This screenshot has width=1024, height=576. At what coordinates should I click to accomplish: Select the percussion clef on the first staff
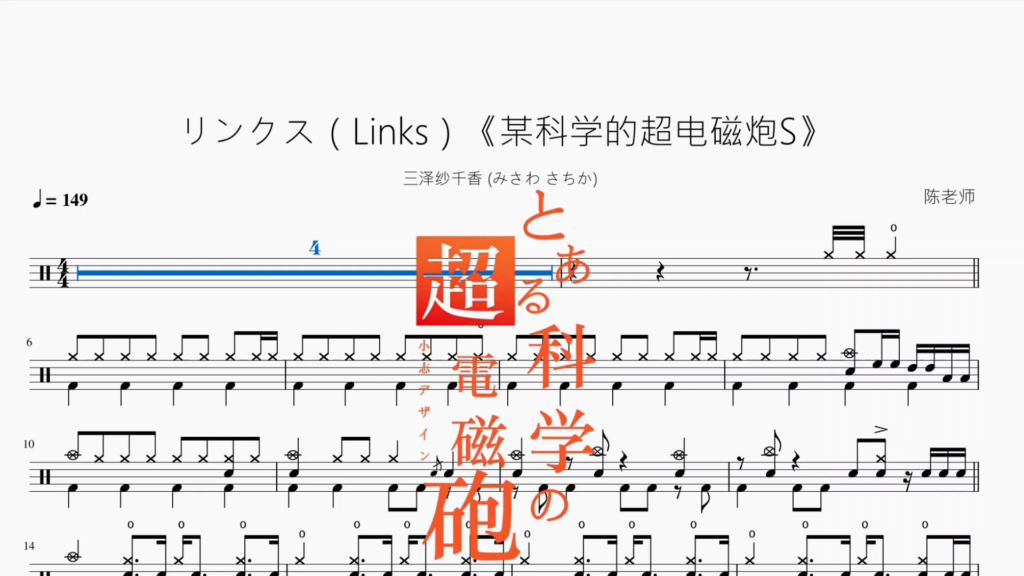pos(44,273)
